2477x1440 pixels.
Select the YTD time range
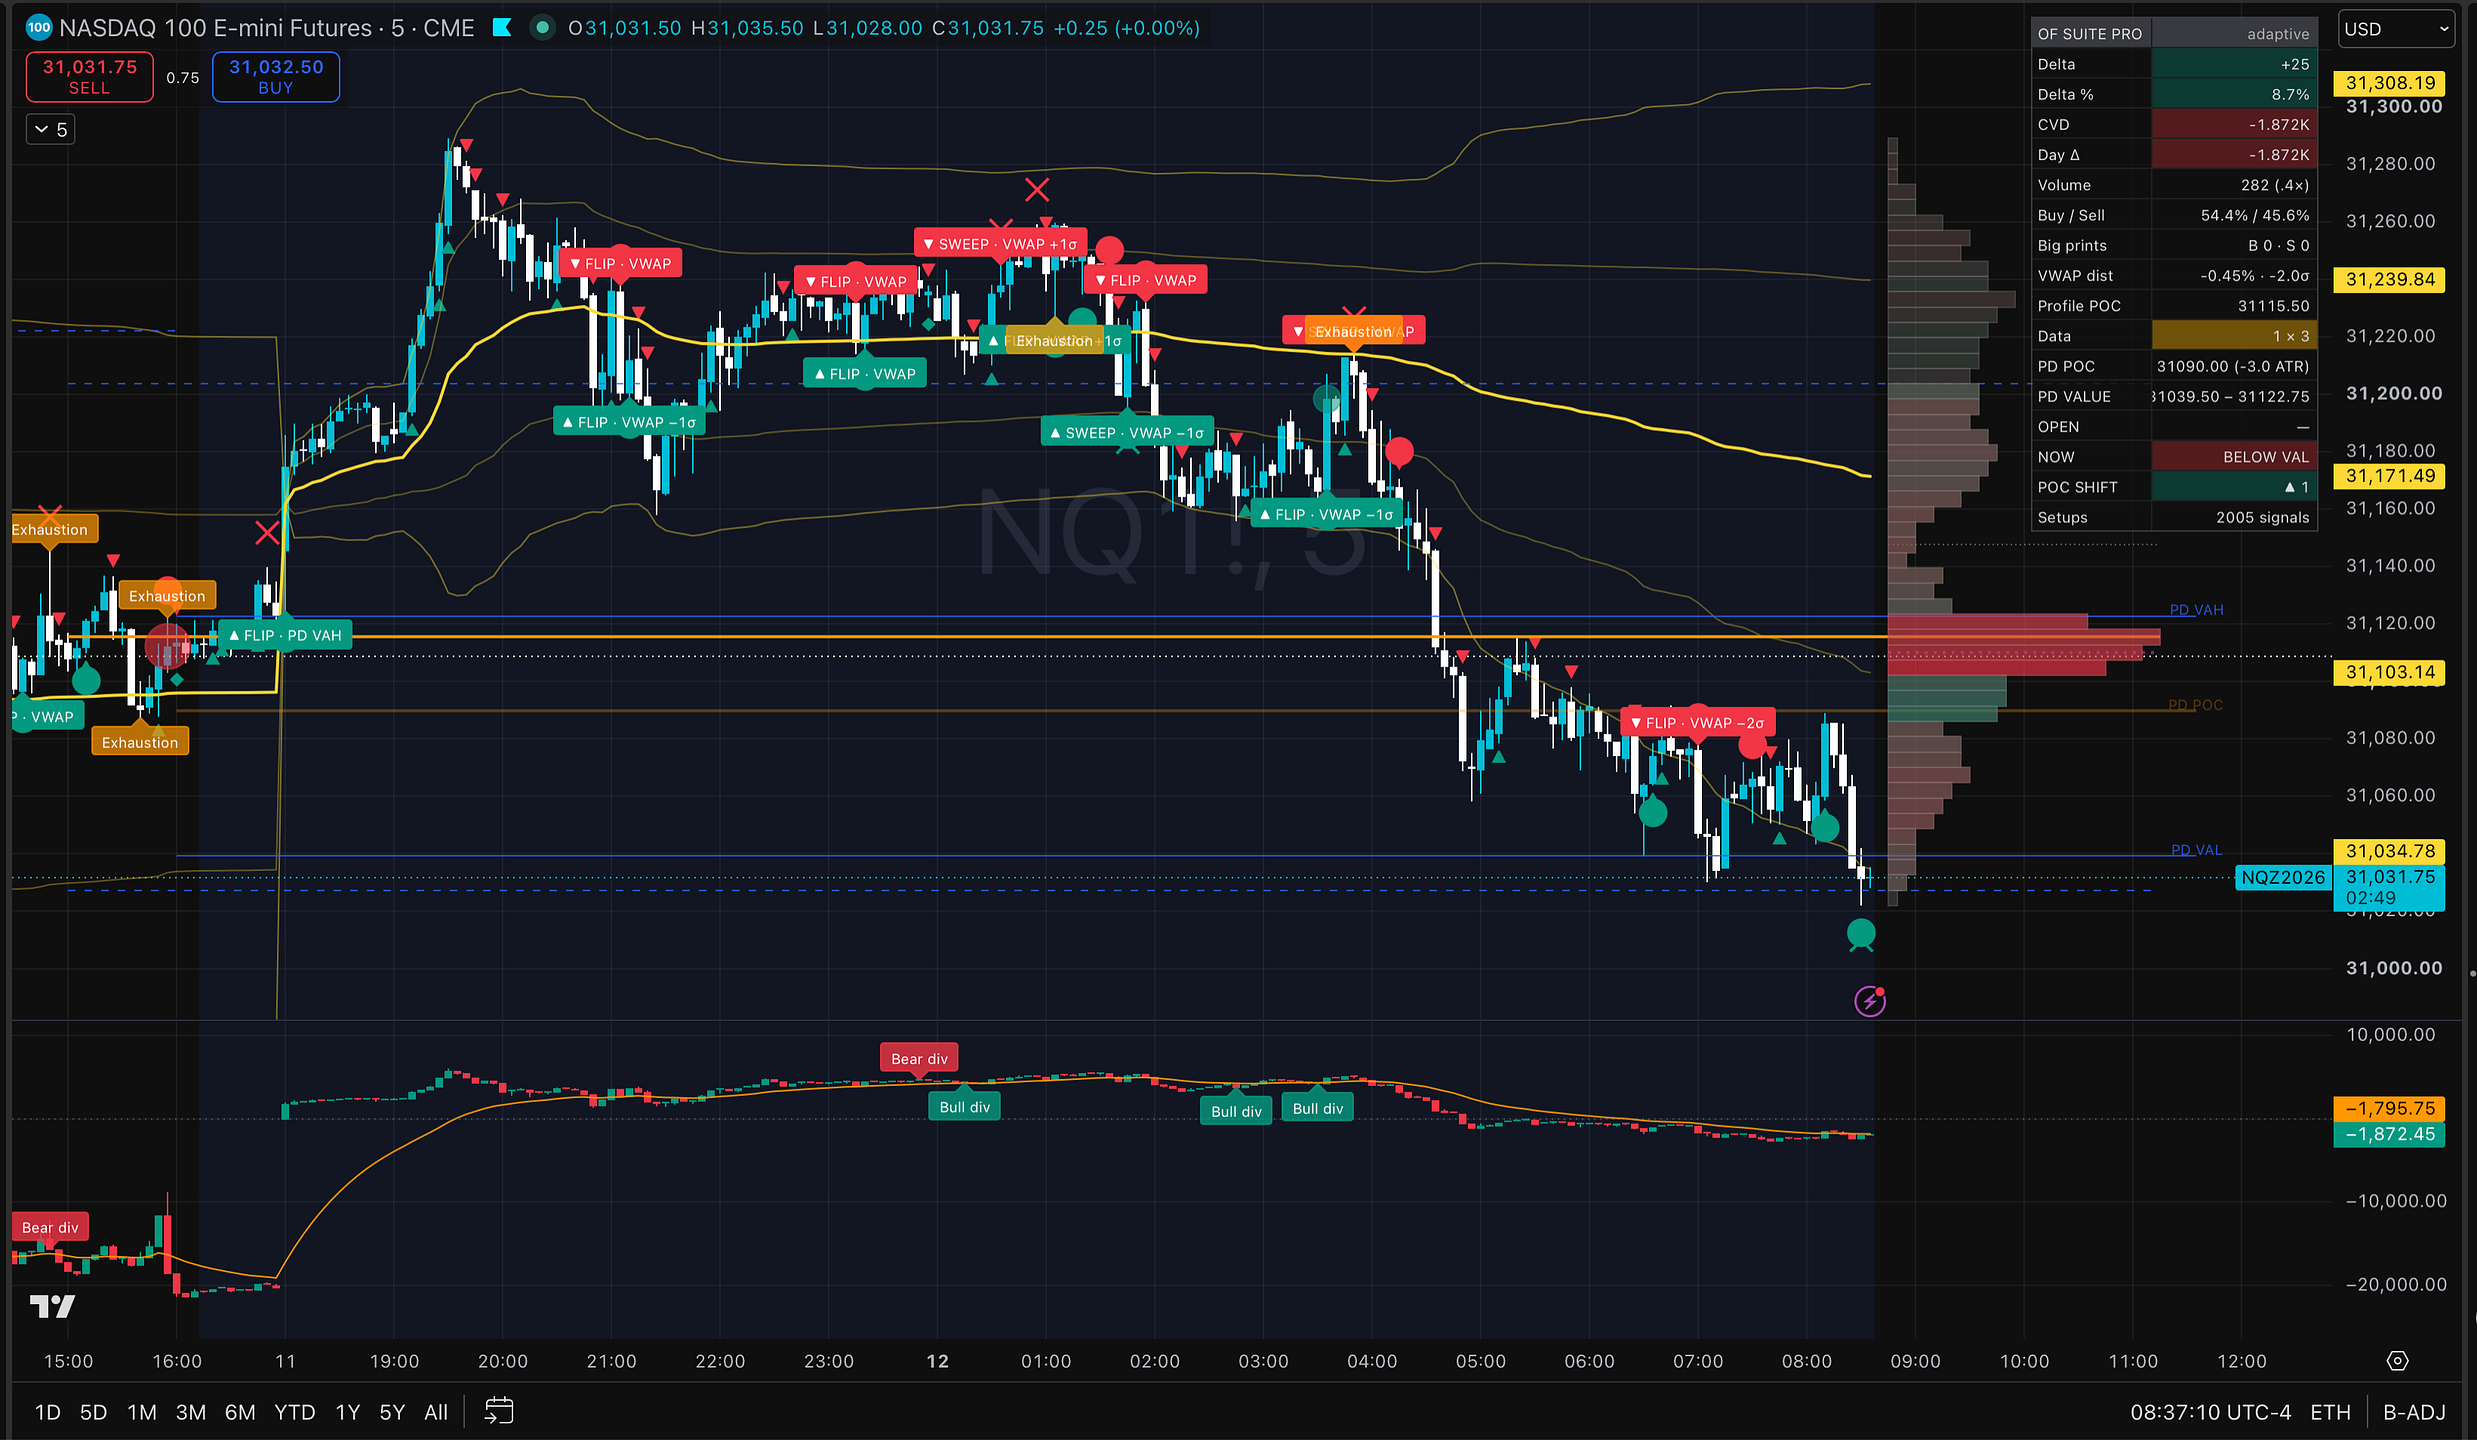coord(295,1412)
